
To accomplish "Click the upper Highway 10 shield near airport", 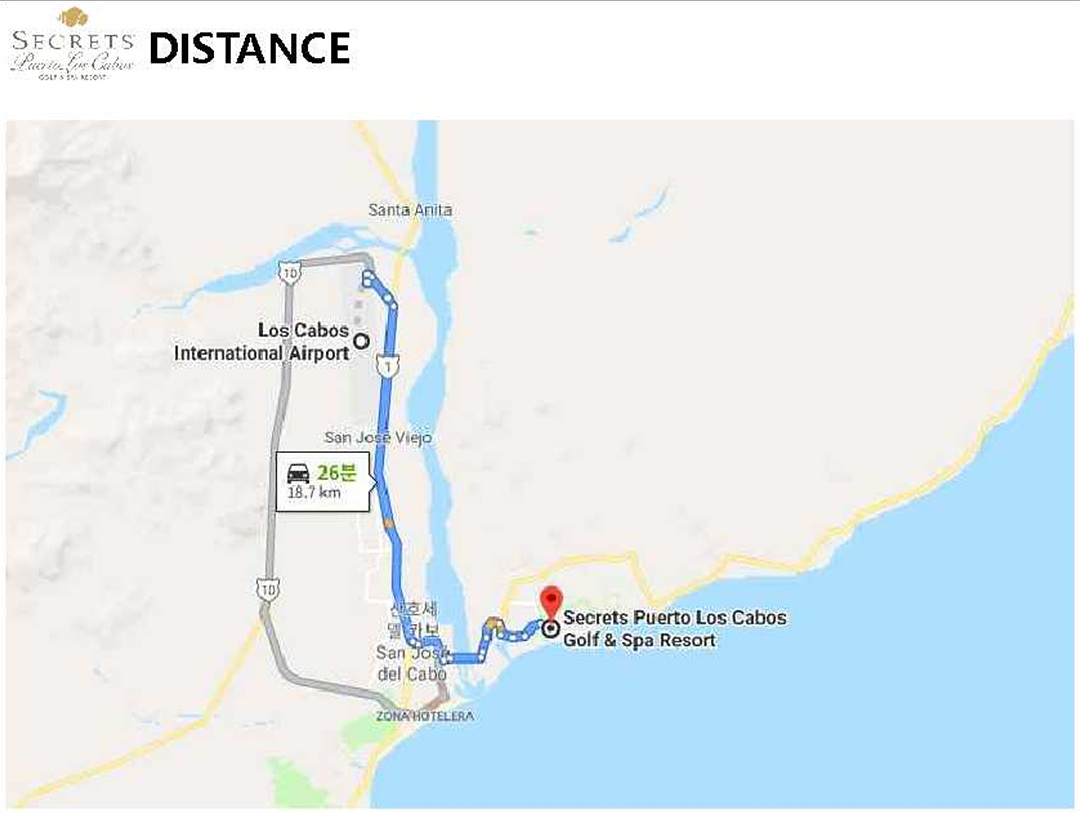I will (x=289, y=273).
